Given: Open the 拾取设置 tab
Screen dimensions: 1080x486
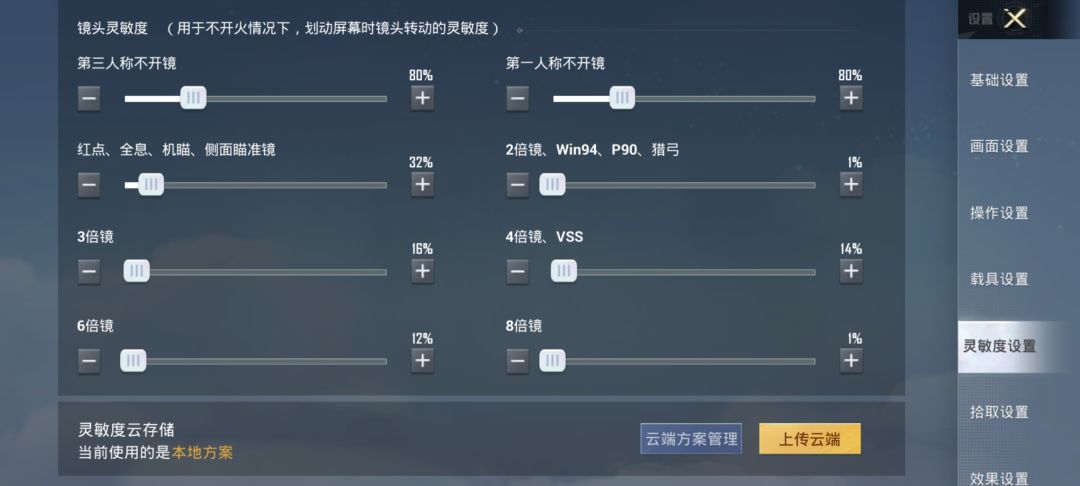Looking at the screenshot, I should 999,412.
